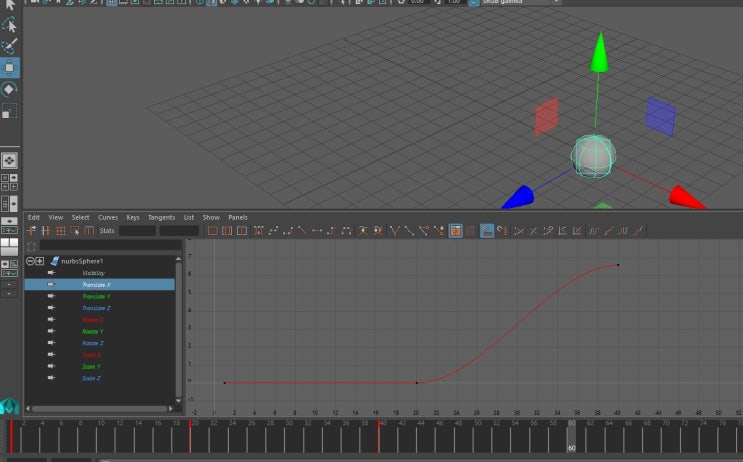Select the Lasso selection tool
Image resolution: width=743 pixels, height=462 pixels.
pyautogui.click(x=9, y=25)
